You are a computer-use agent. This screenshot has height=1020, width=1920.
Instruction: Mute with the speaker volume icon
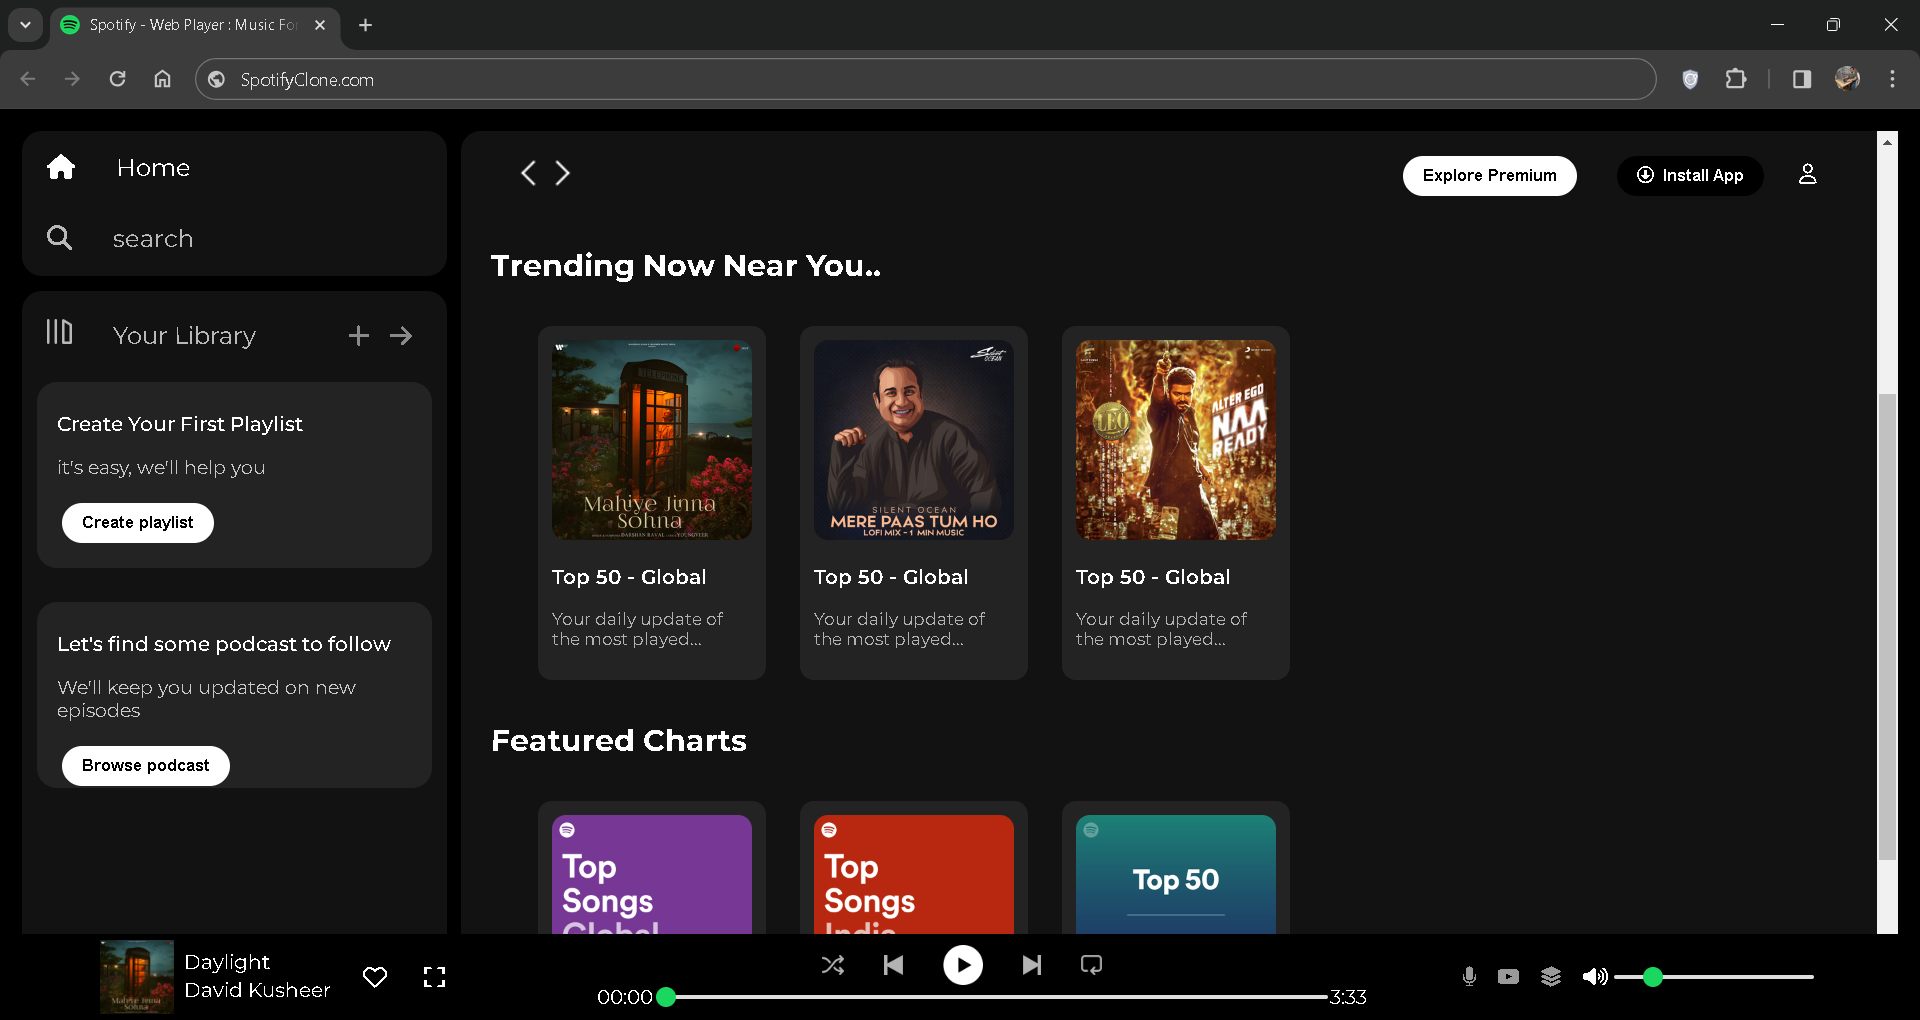click(1594, 977)
